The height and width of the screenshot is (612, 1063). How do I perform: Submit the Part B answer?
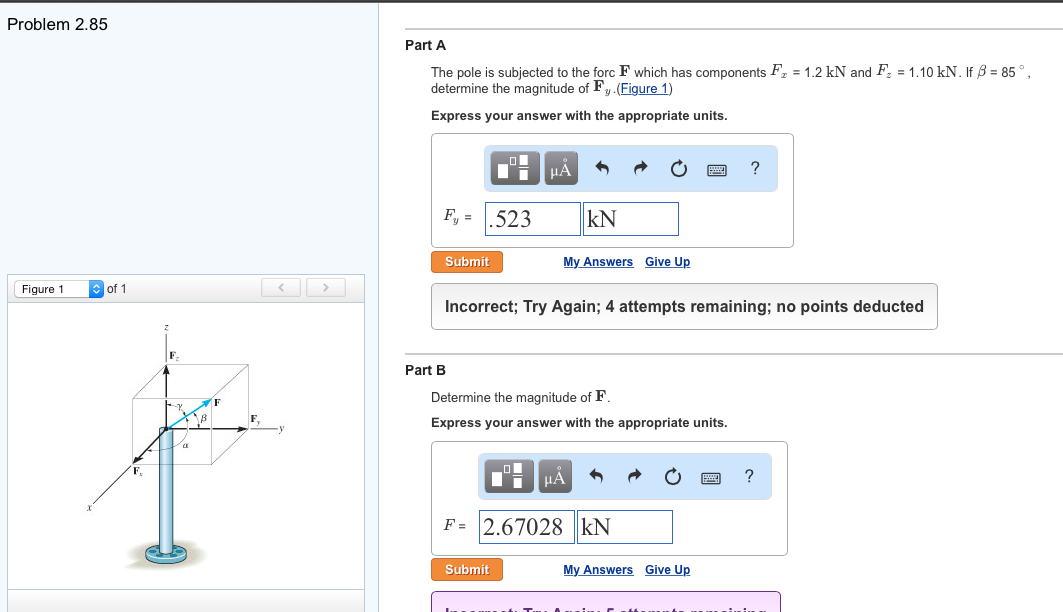tap(467, 569)
